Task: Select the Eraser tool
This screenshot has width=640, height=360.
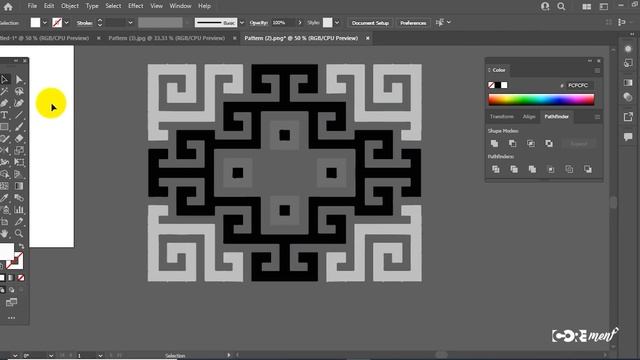Action: (19, 138)
